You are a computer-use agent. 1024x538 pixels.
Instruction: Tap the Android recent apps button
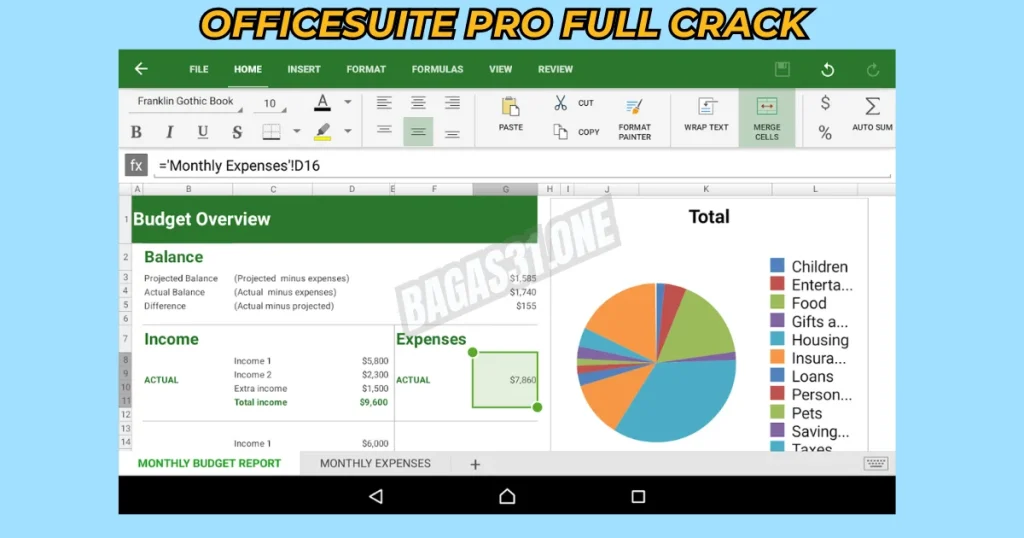638,497
